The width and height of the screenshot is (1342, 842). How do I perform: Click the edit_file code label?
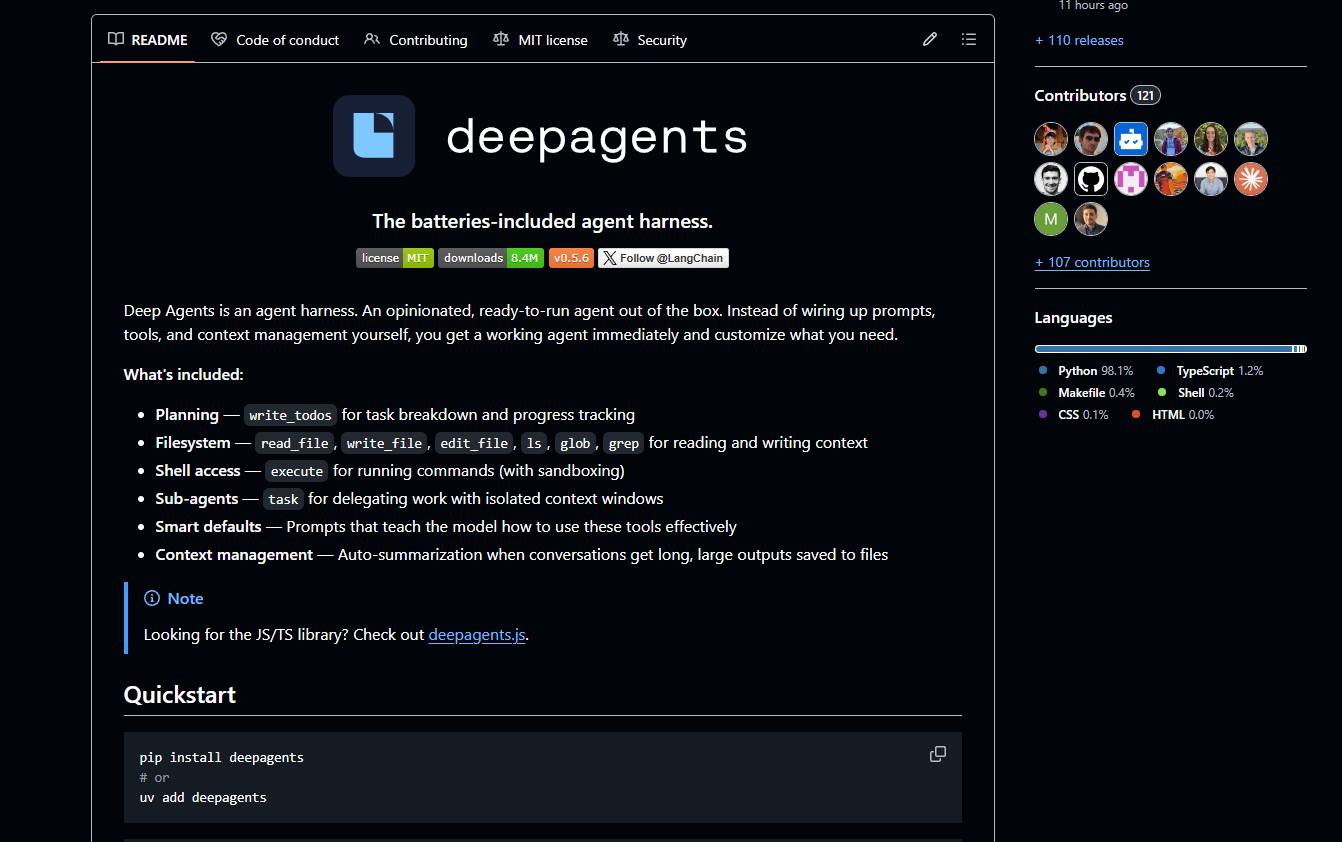pyautogui.click(x=474, y=443)
